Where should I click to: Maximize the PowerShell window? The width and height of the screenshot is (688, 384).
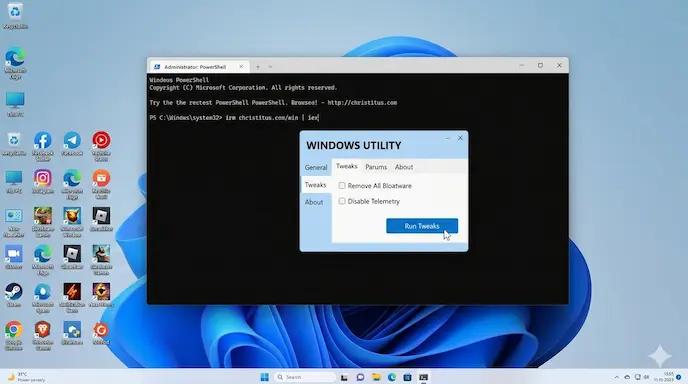click(x=540, y=65)
